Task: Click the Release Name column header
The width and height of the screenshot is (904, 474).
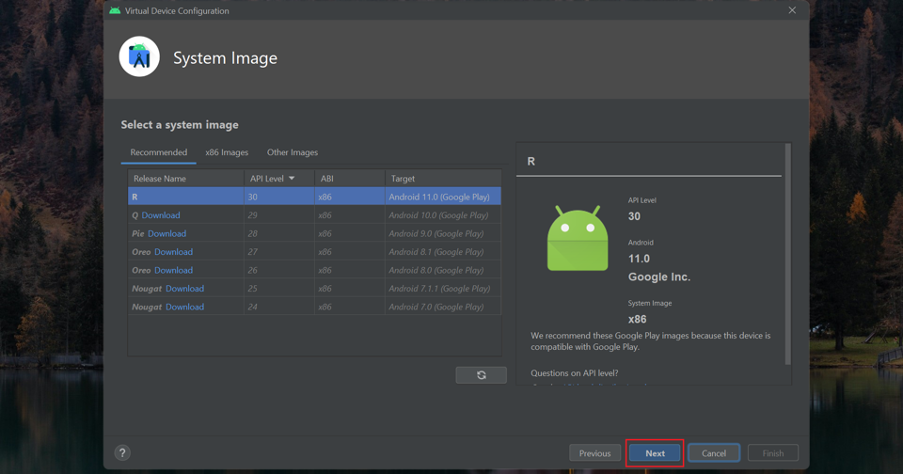Action: coord(186,179)
